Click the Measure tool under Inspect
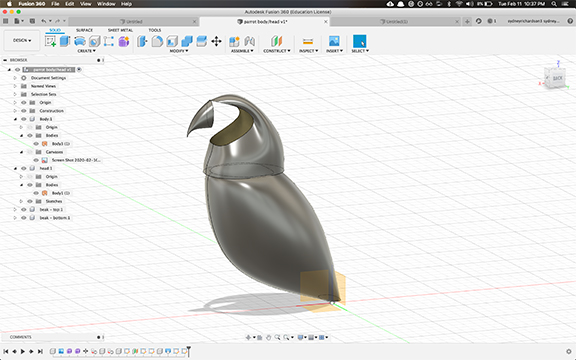 point(308,41)
